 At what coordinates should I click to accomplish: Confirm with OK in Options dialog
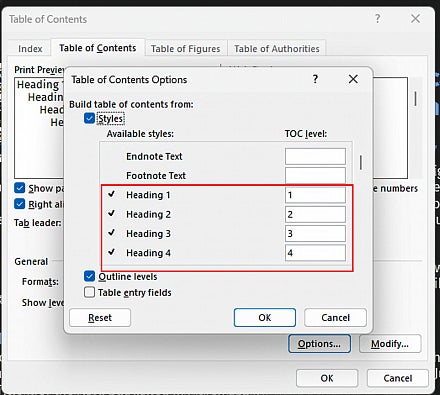(x=265, y=317)
